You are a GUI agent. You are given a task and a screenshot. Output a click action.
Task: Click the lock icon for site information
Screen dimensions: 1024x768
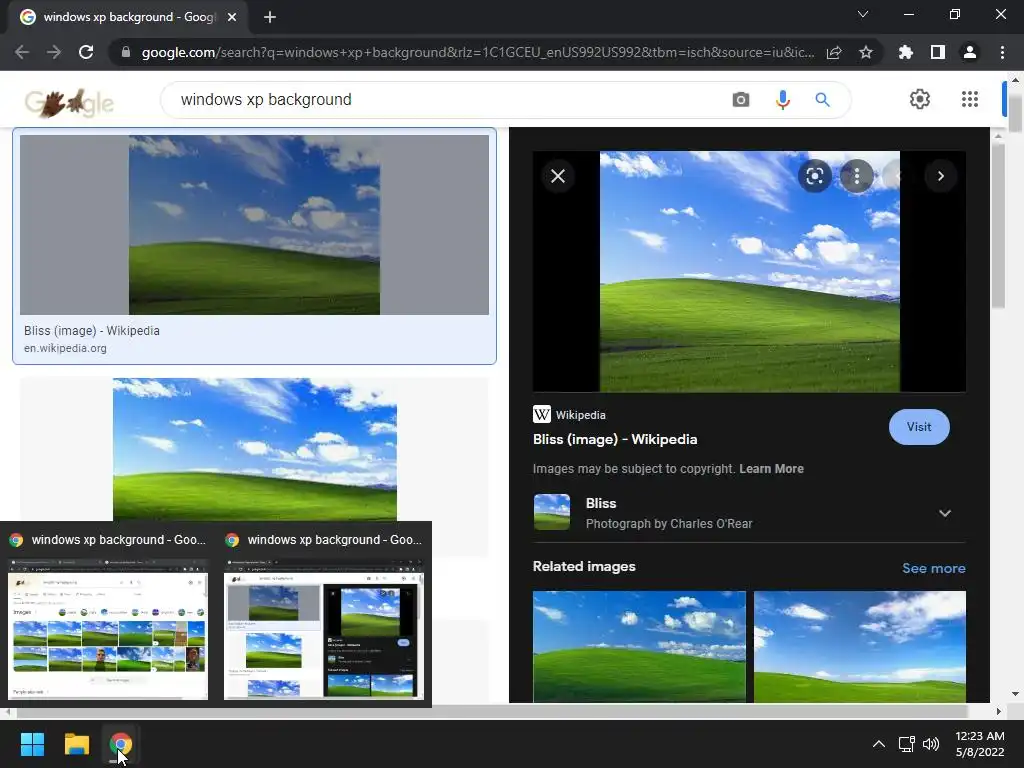[126, 52]
